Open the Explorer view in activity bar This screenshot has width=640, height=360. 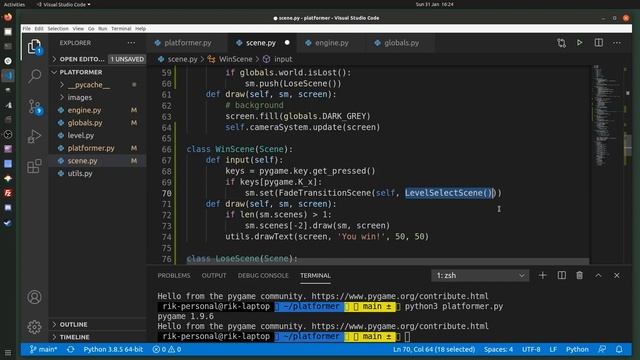coord(34,47)
